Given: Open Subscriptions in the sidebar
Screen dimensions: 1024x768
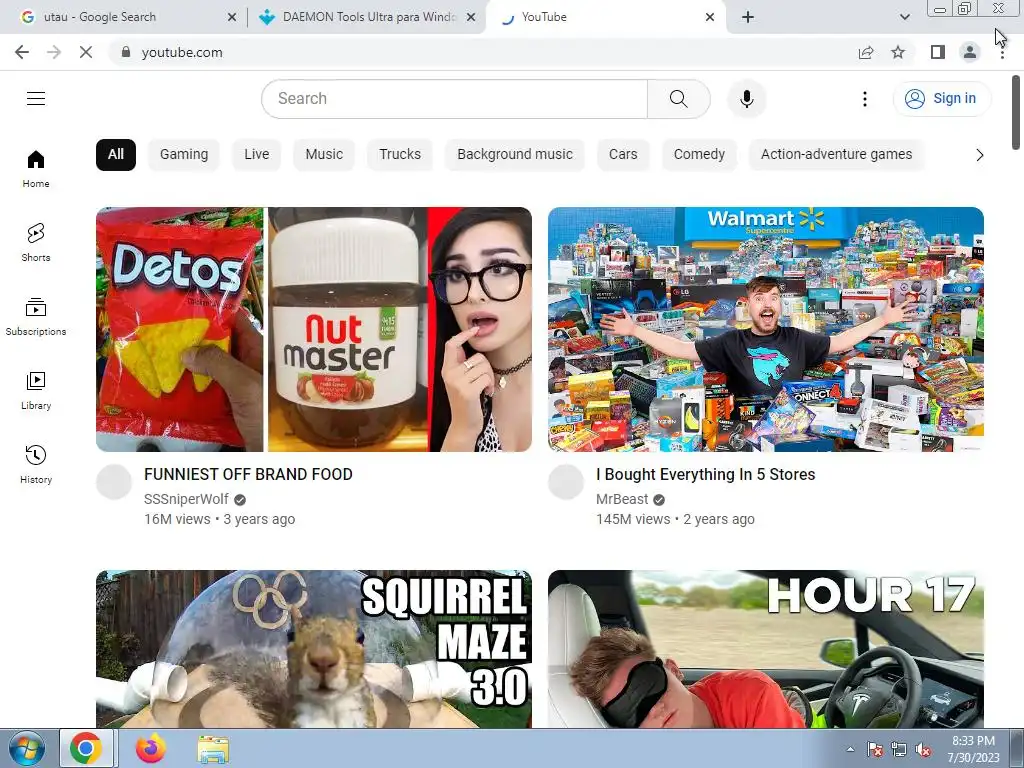Looking at the screenshot, I should click(x=36, y=317).
